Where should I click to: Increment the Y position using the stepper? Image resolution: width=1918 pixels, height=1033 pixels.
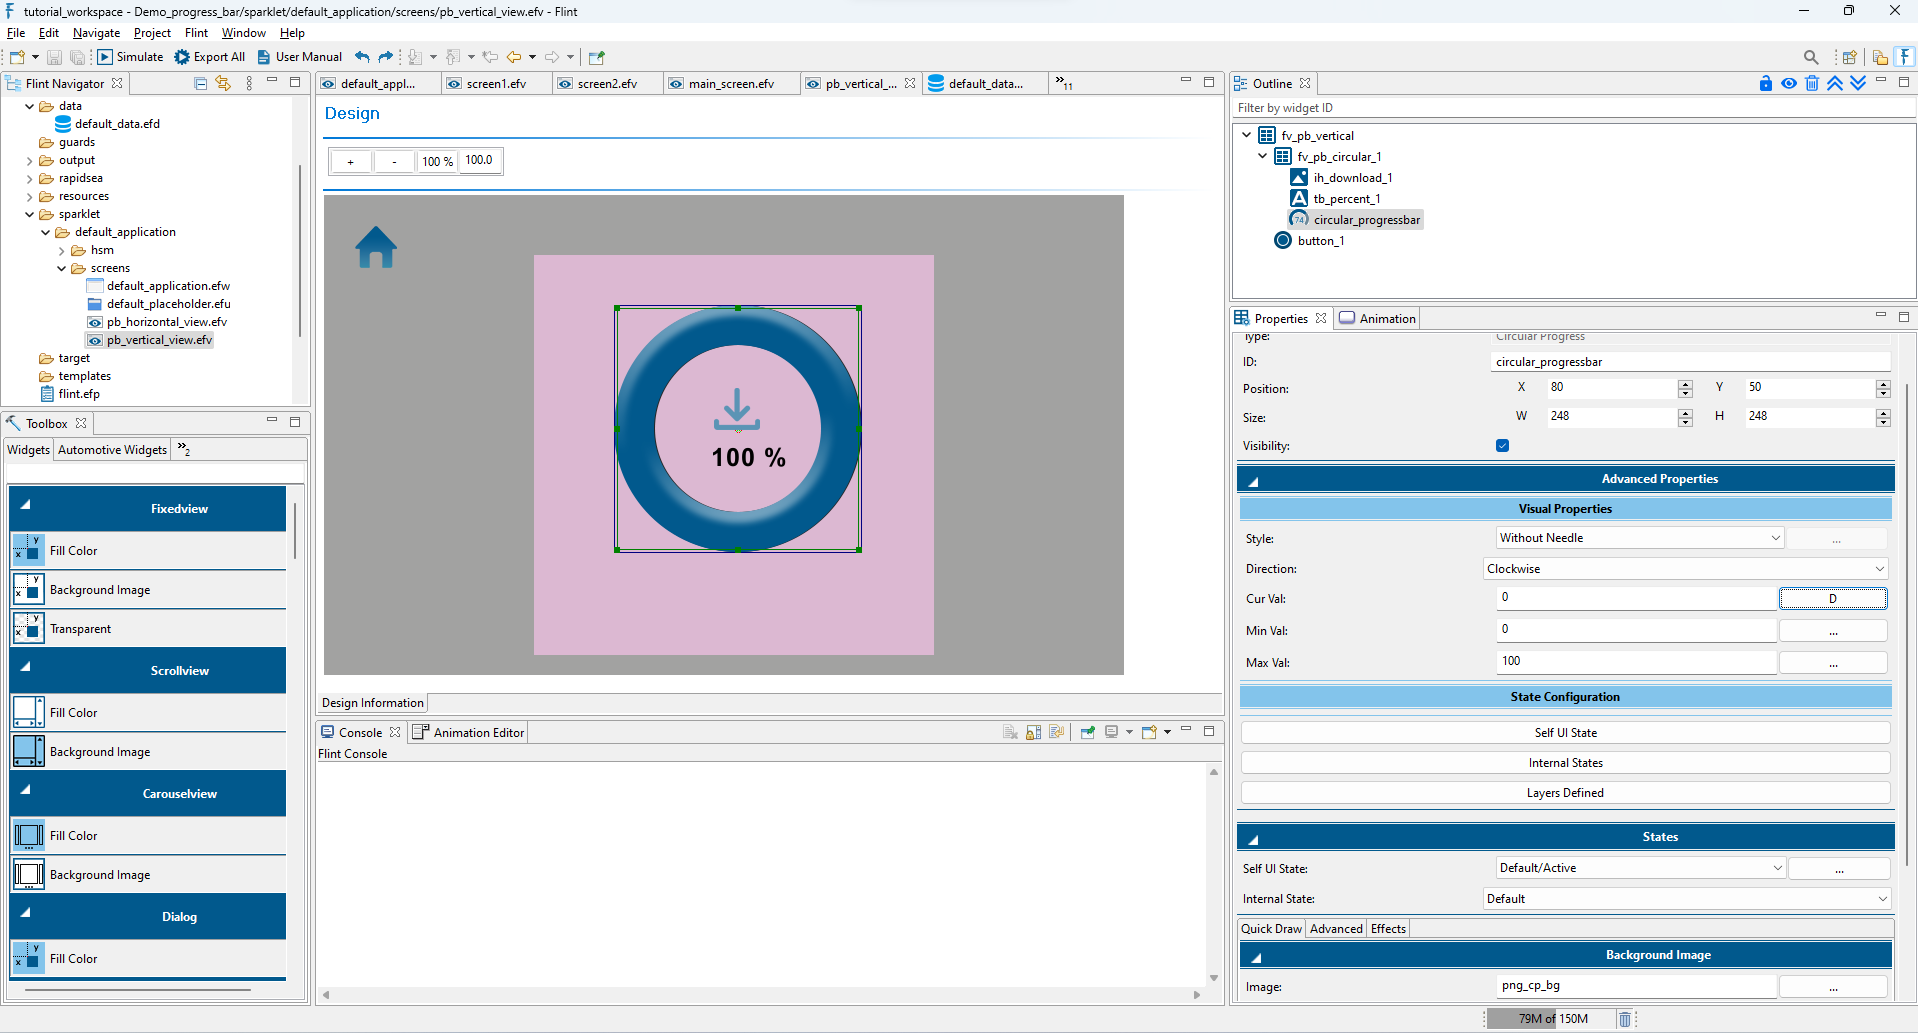[x=1884, y=383]
